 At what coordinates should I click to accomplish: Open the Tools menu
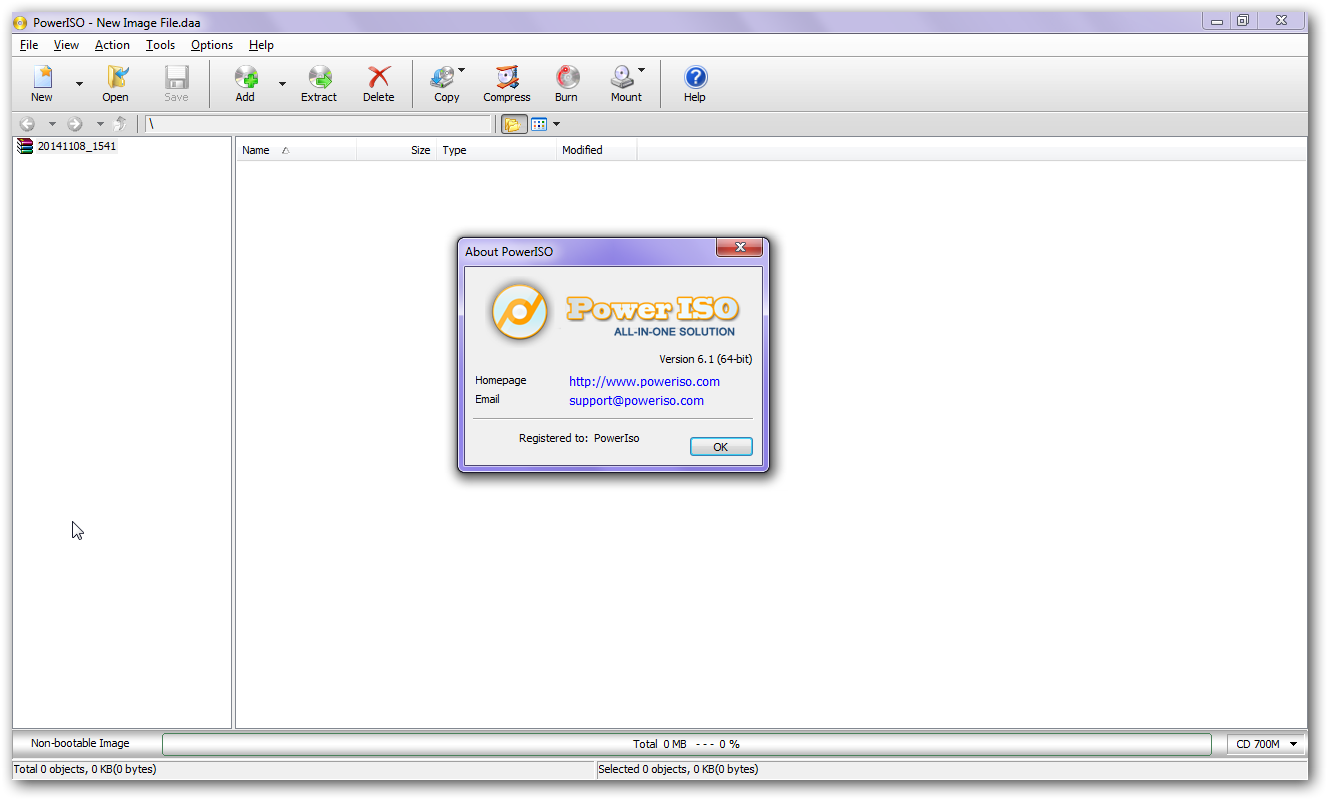(160, 45)
